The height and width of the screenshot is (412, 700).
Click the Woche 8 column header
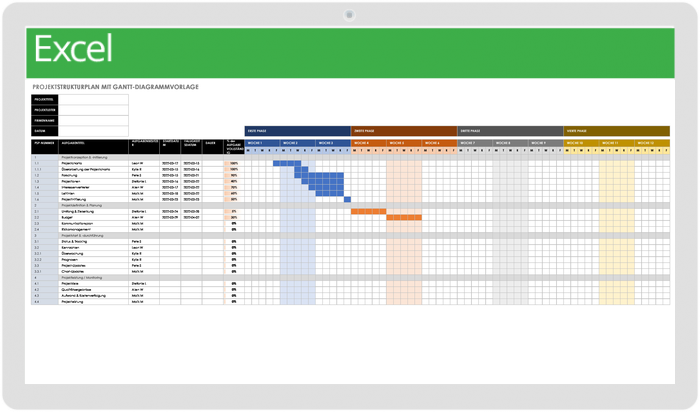click(510, 143)
